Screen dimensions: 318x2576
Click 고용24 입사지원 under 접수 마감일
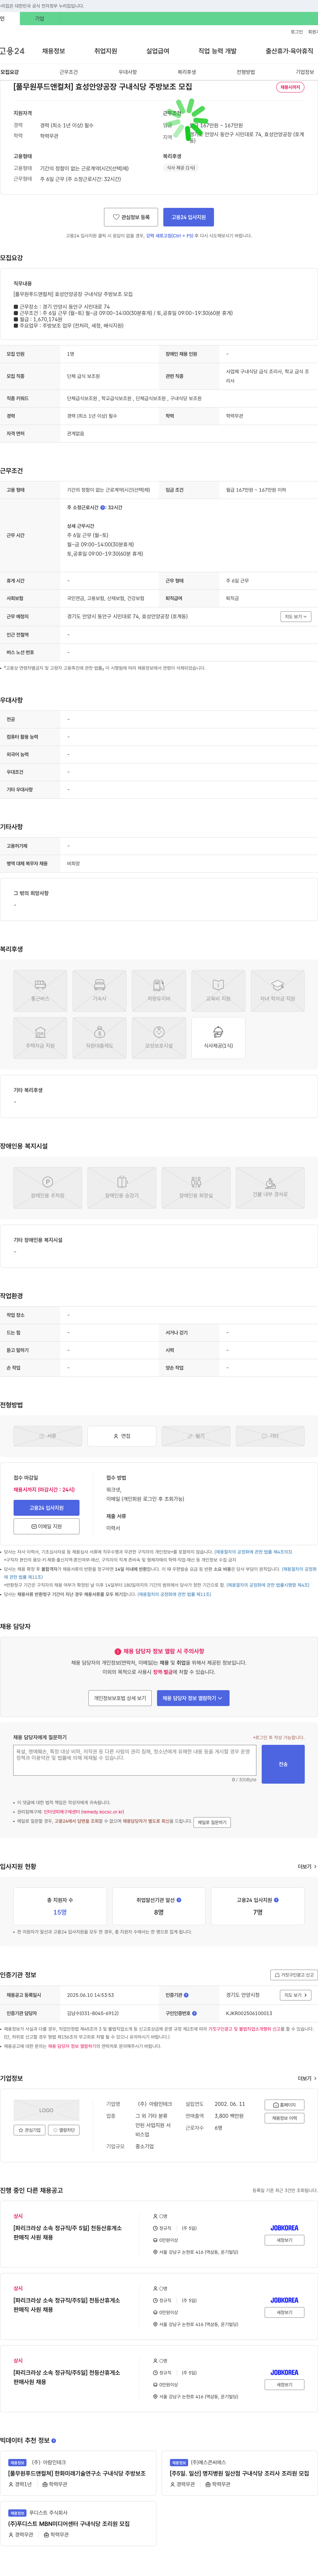click(46, 1508)
